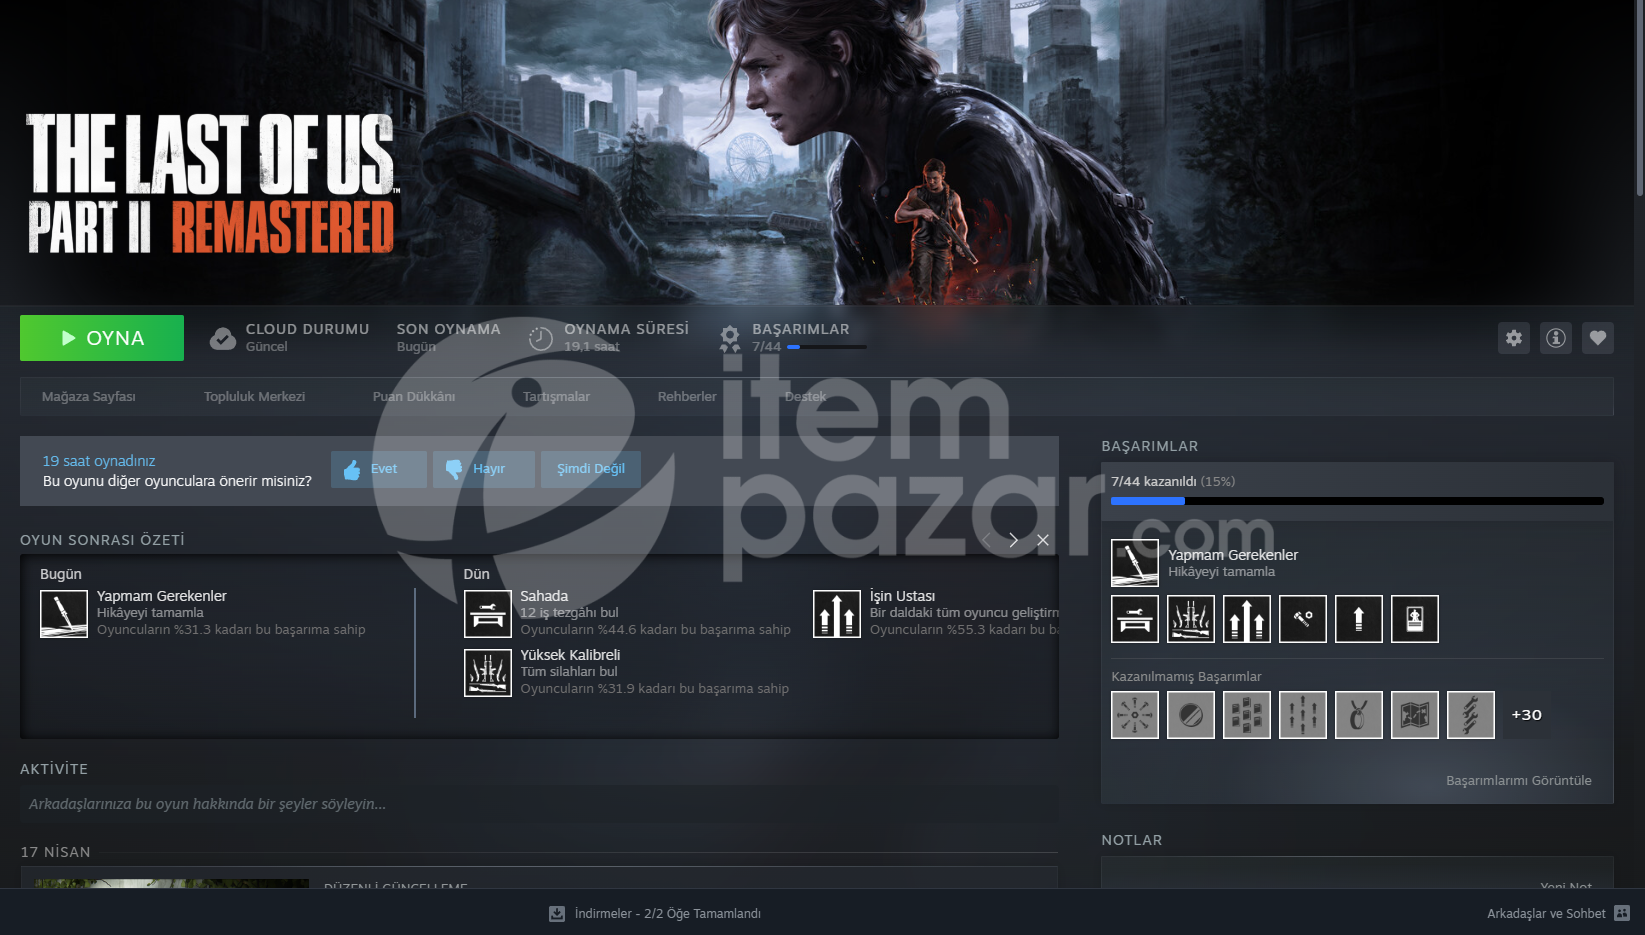This screenshot has height=935, width=1645.
Task: Select unearned spring achievement icon
Action: pos(1471,715)
